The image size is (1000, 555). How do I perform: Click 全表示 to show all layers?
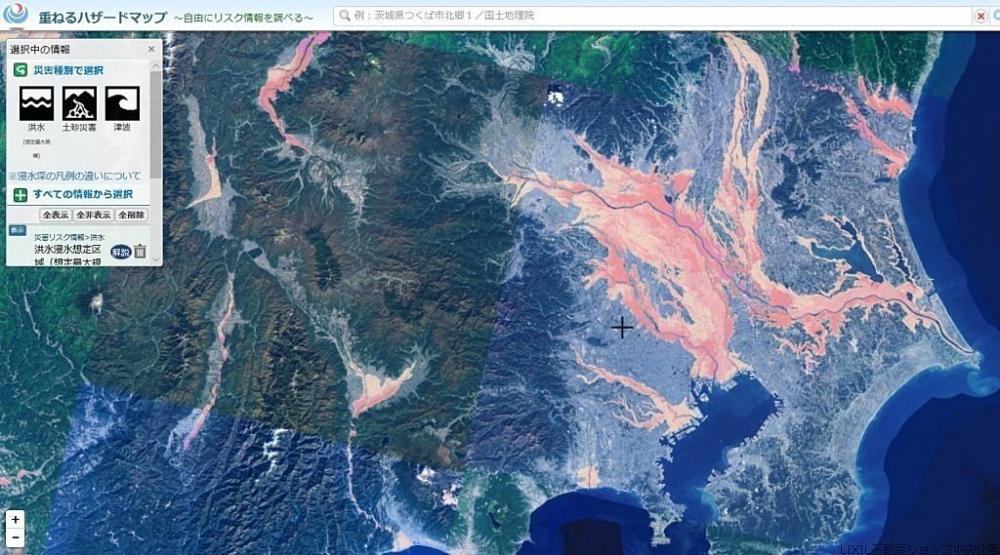55,215
